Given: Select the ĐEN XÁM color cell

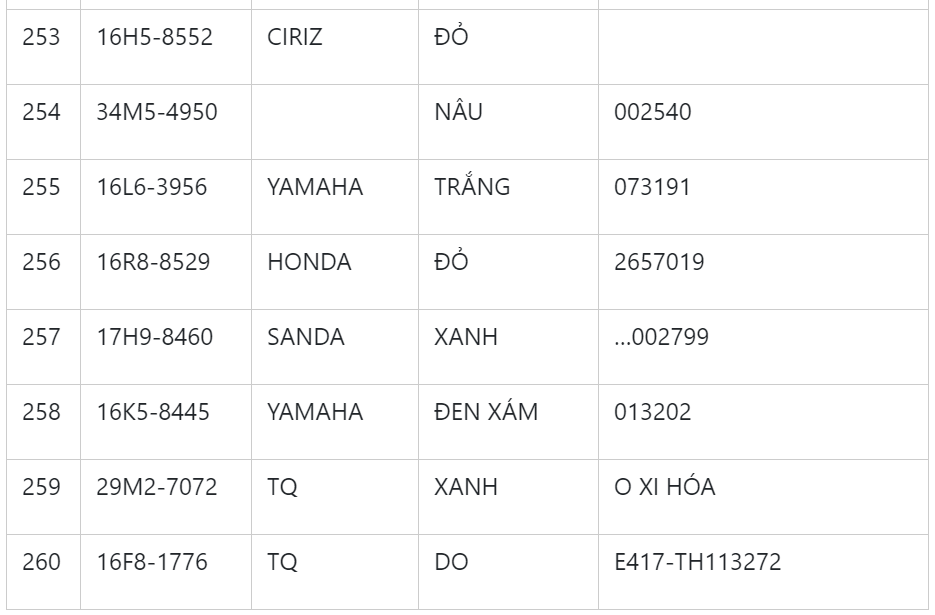Looking at the screenshot, I should [x=486, y=412].
